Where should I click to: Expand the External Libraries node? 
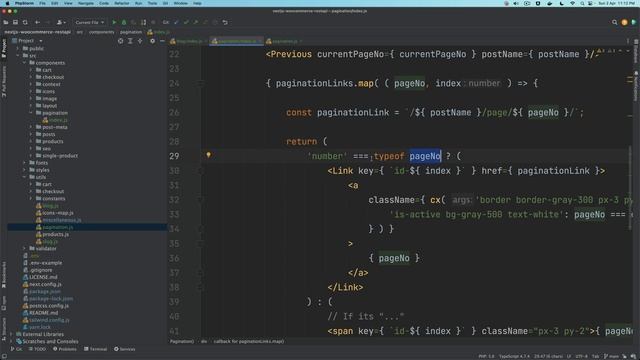[x=11, y=334]
